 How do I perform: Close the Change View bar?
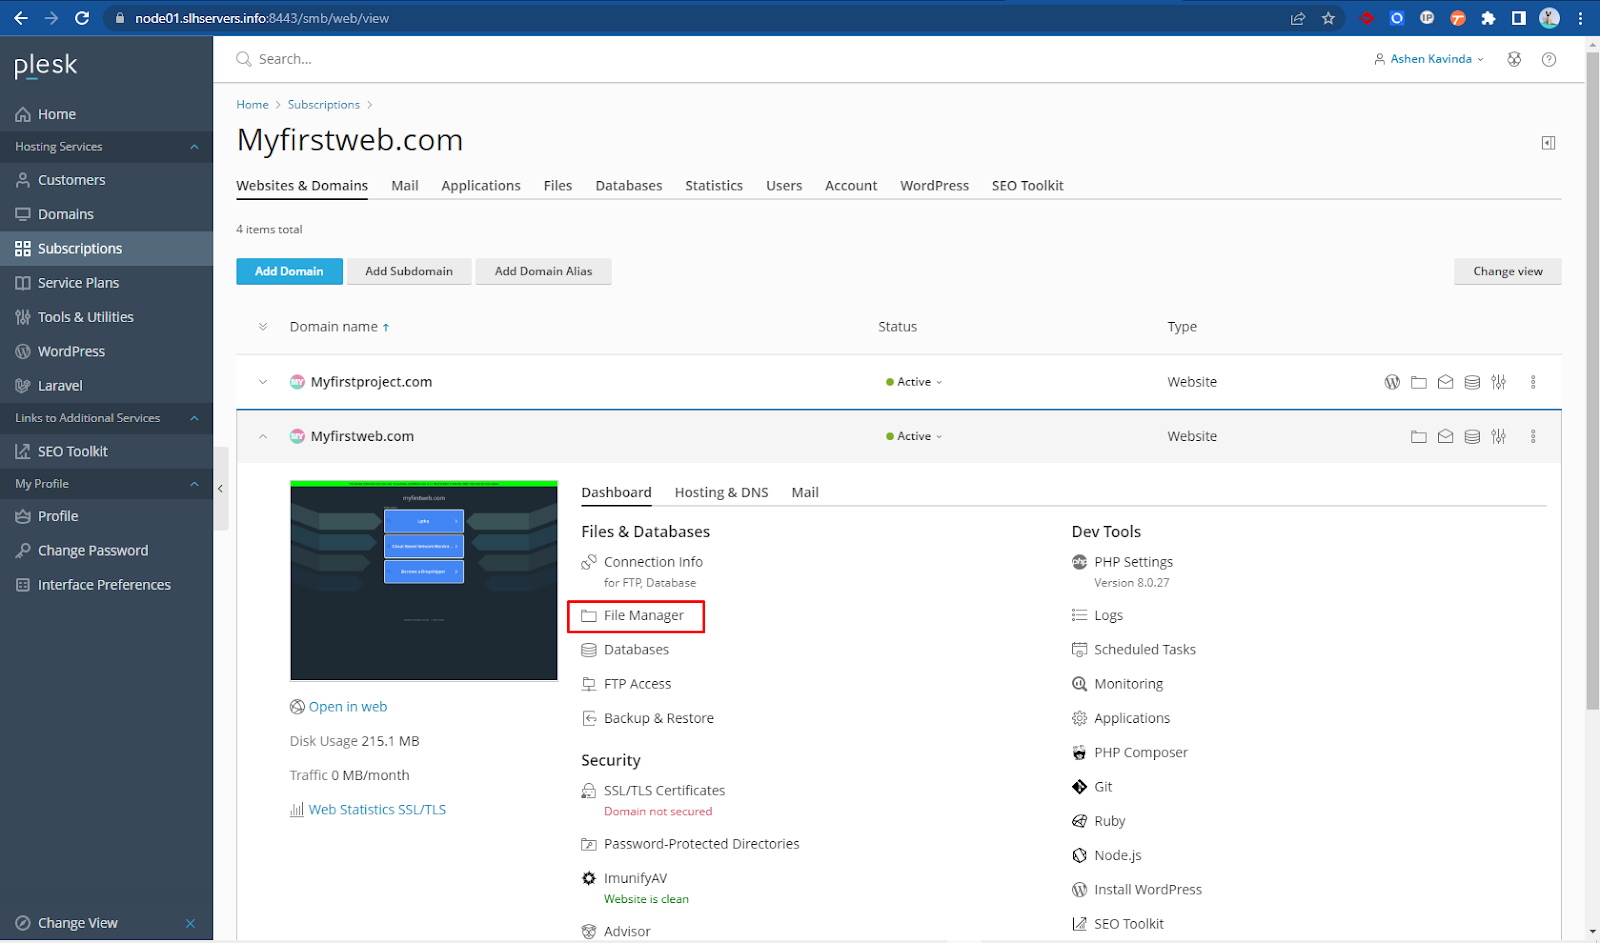(190, 923)
